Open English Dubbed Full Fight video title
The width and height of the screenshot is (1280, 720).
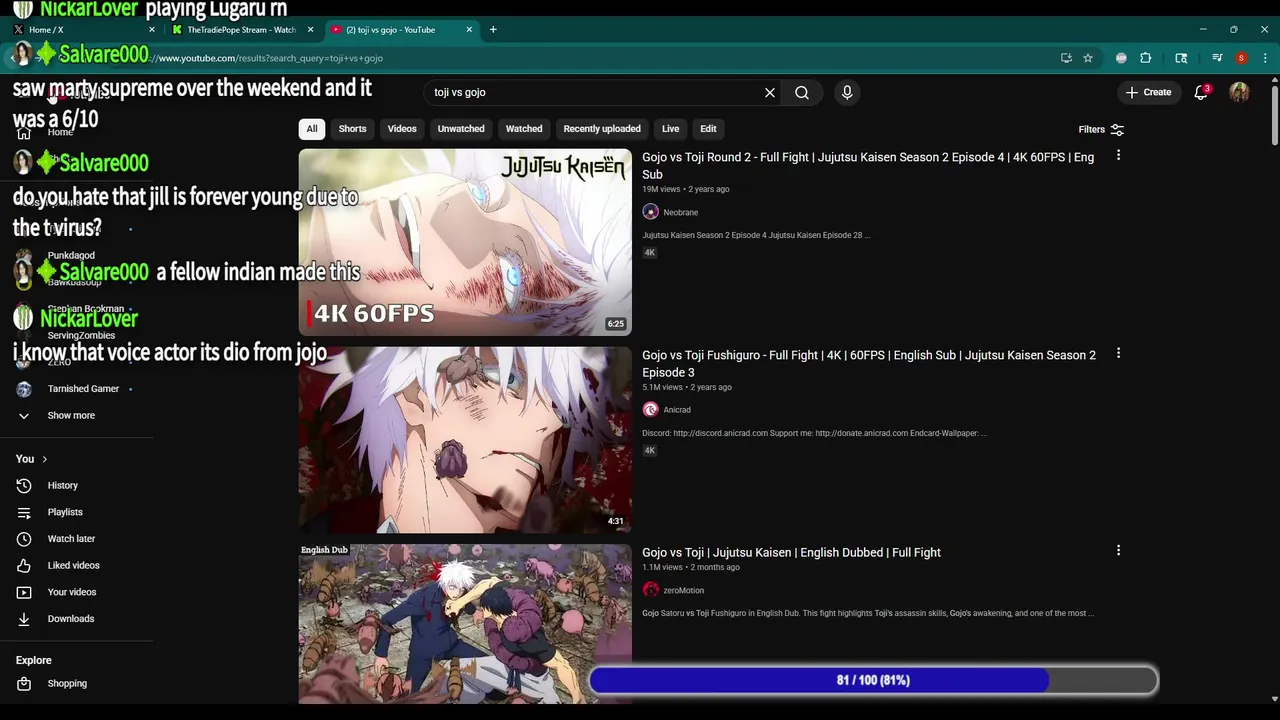click(x=791, y=552)
